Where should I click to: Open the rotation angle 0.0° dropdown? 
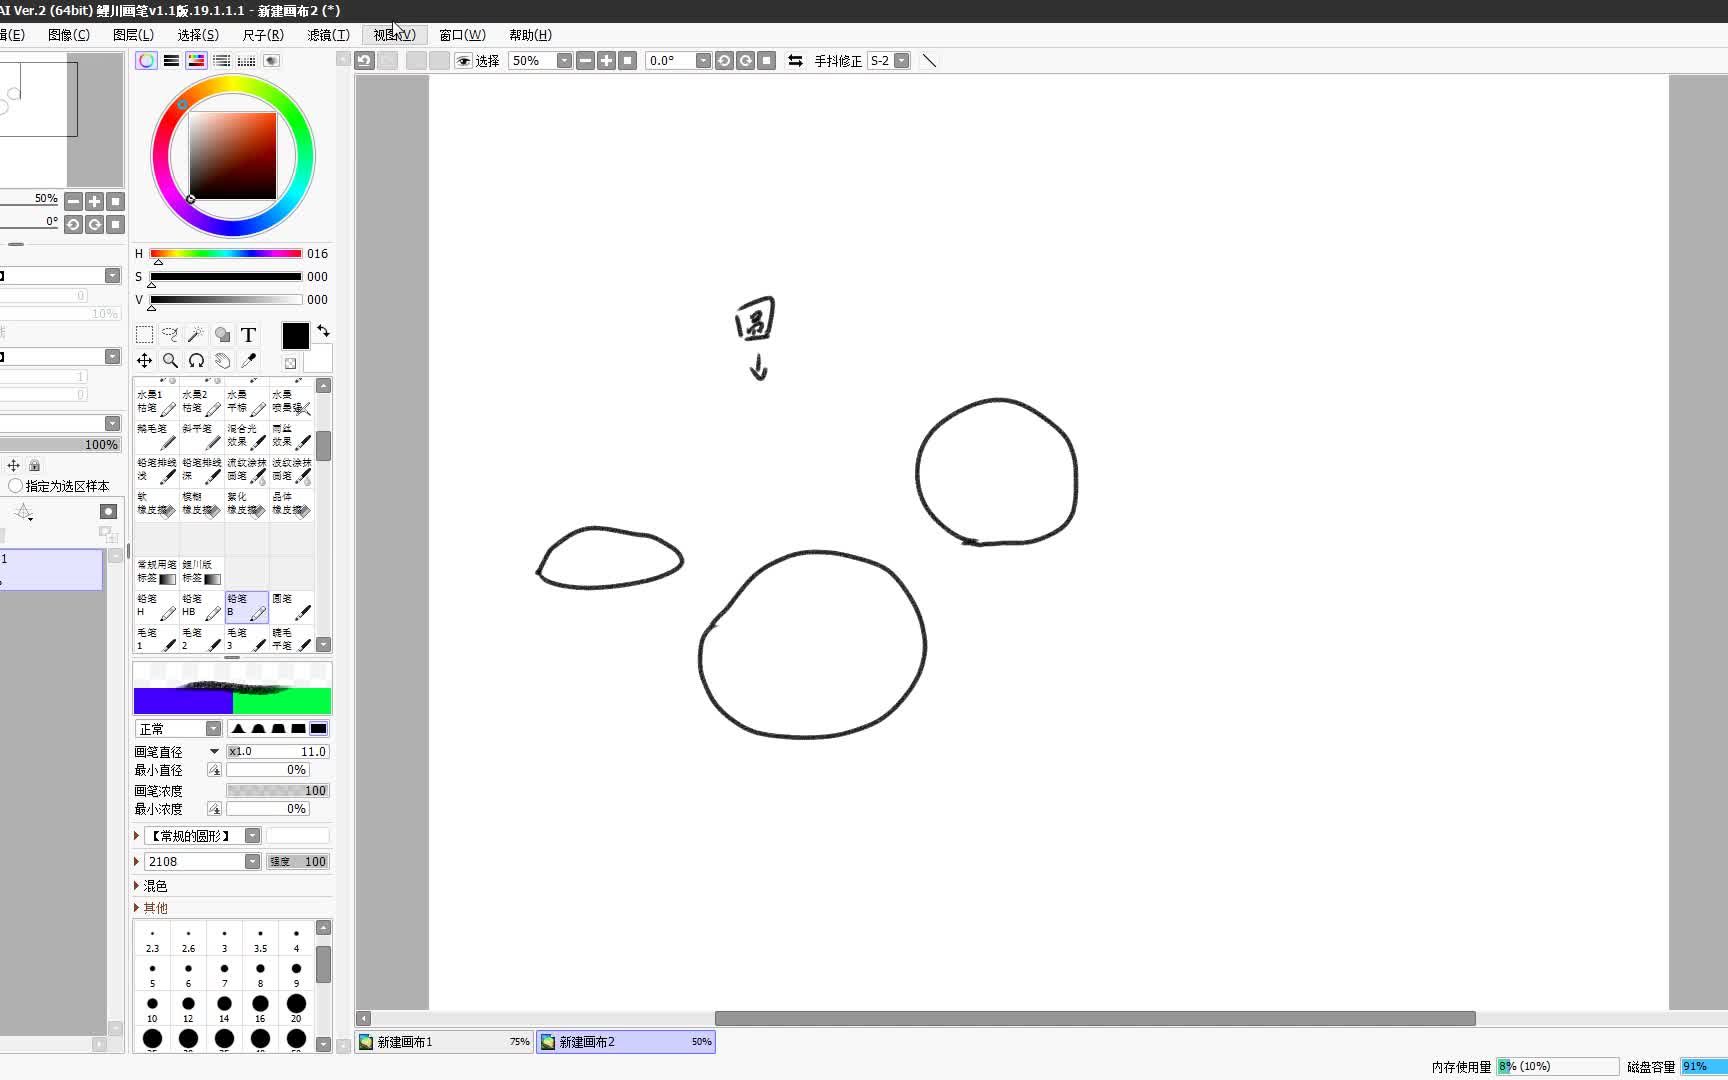703,61
